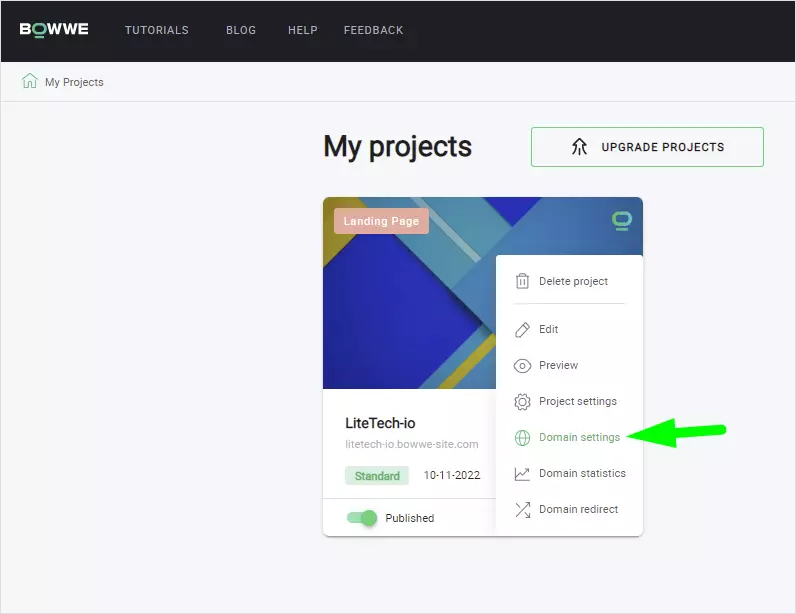796x614 pixels.
Task: Click the globe Domain settings icon
Action: 522,438
